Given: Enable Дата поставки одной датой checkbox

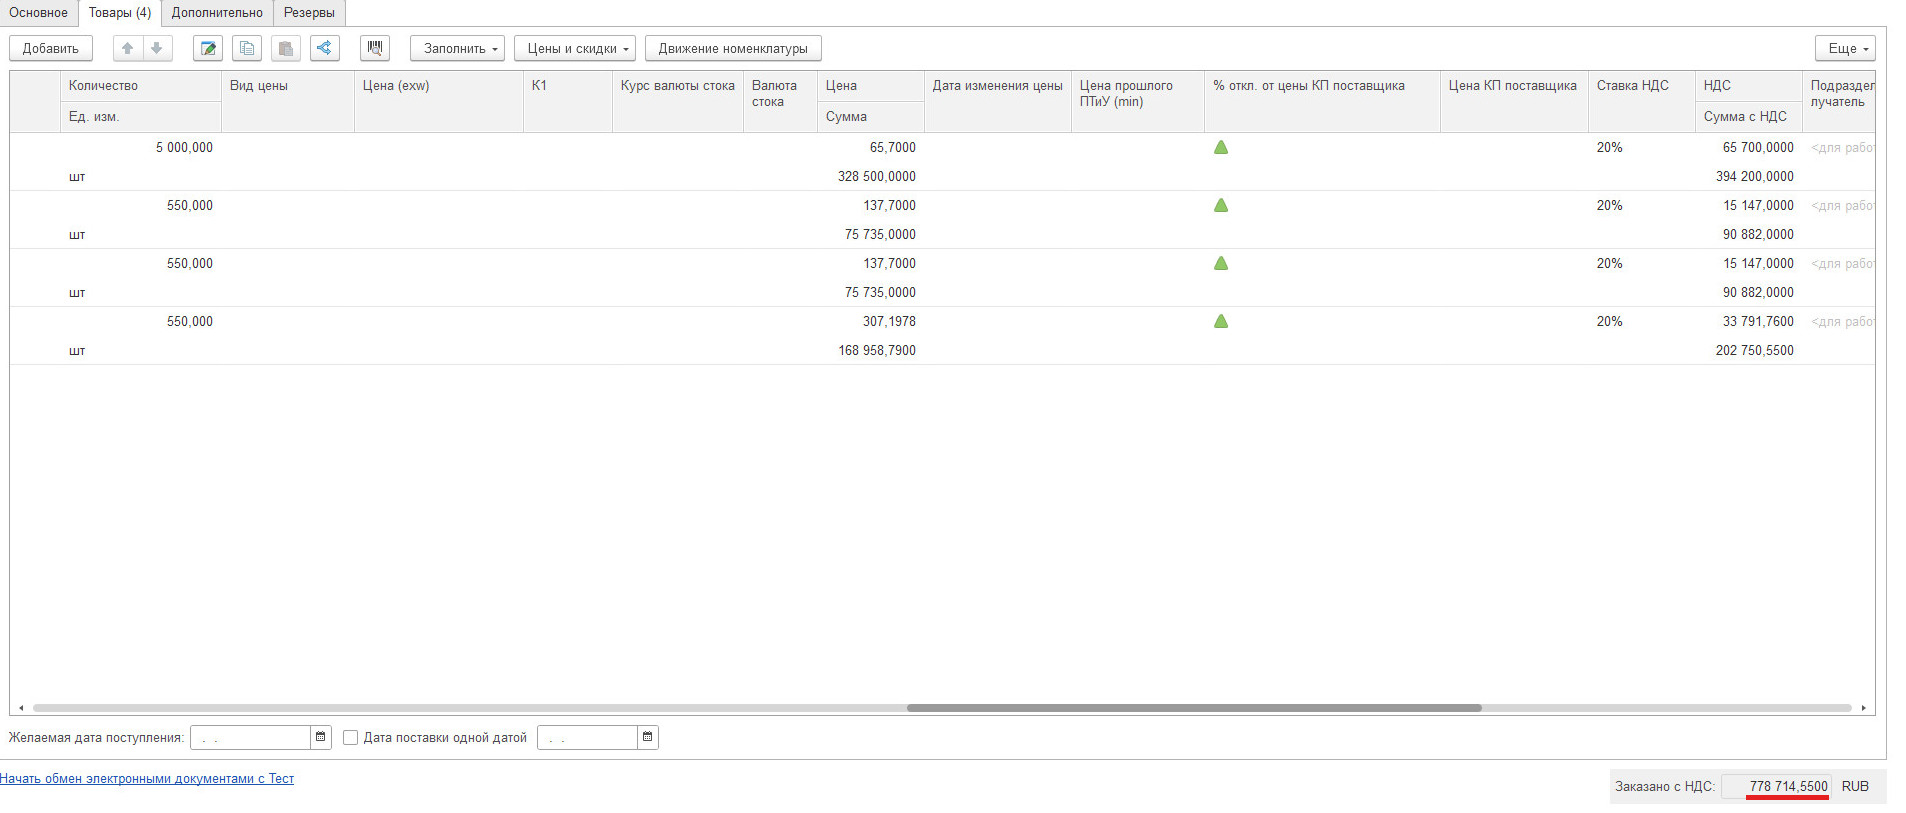Looking at the screenshot, I should (350, 737).
